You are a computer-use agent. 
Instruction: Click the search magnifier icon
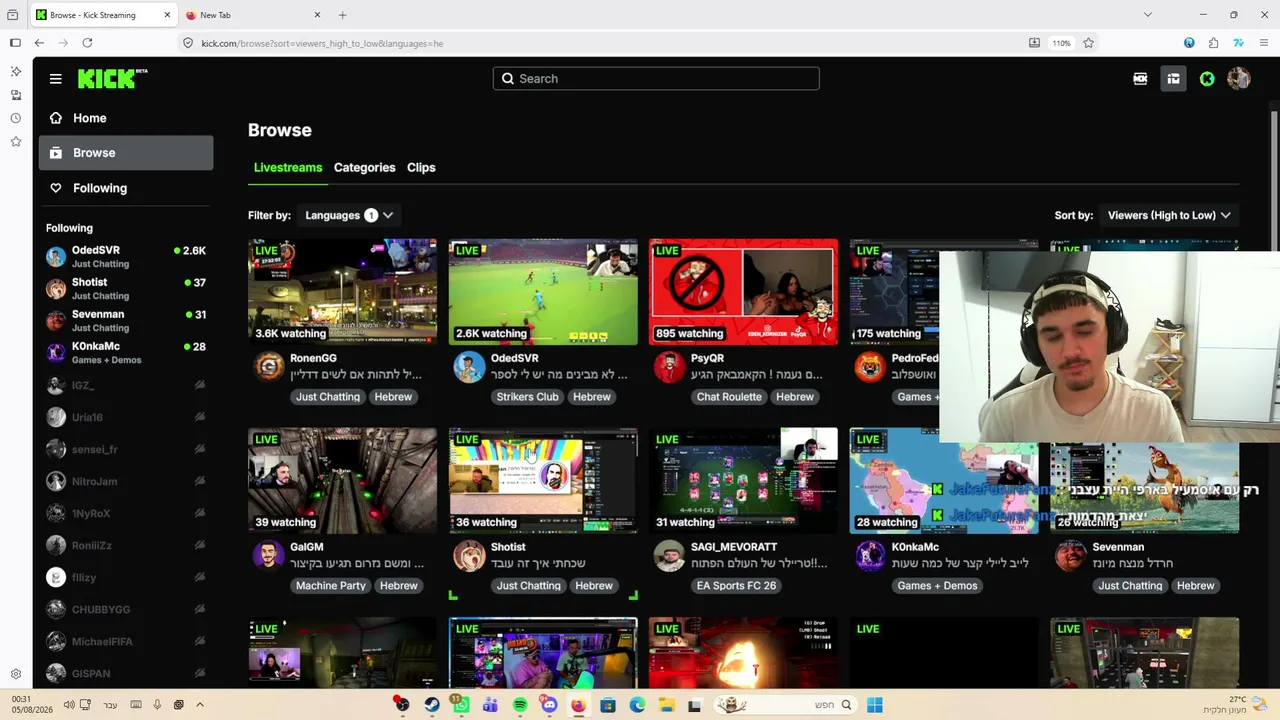508,79
